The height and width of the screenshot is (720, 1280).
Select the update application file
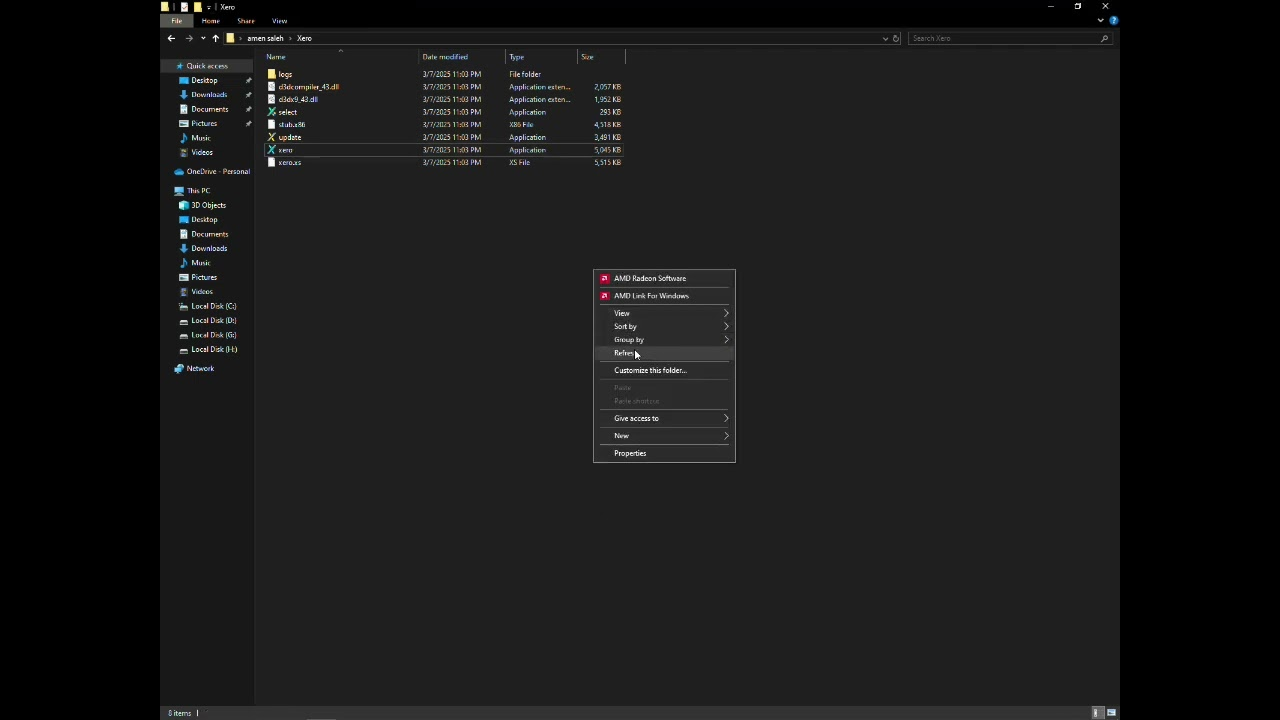click(289, 137)
